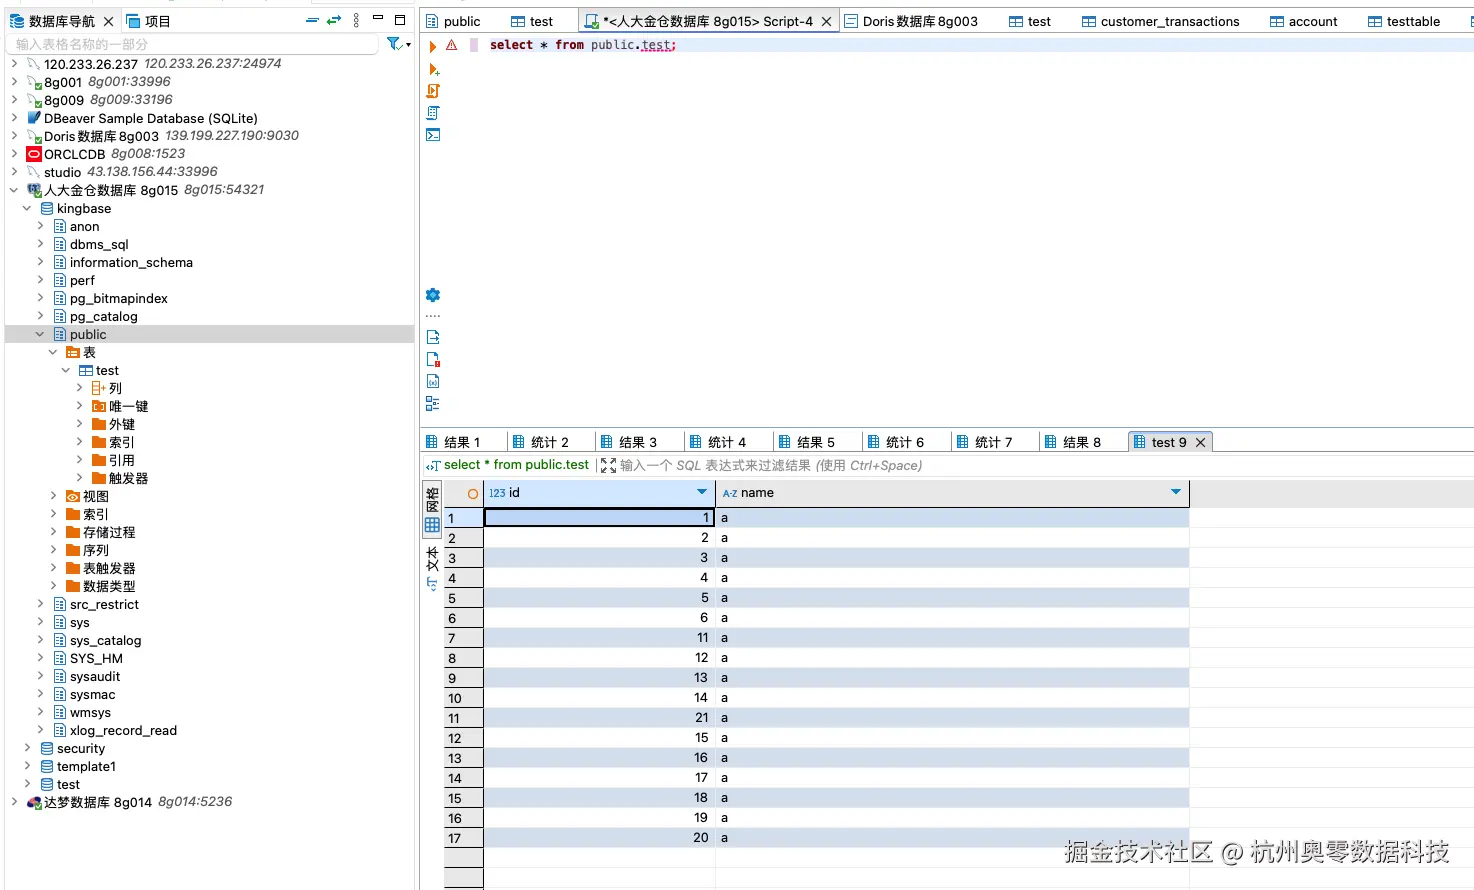
Task: Select the 触发器 folder under test table
Action: 128,478
